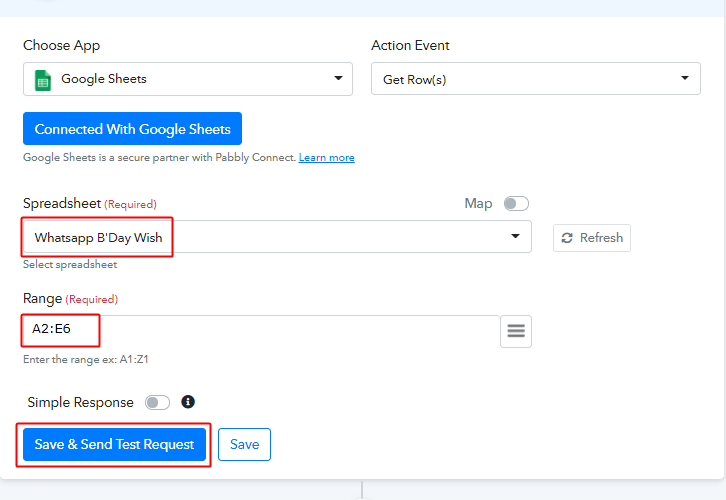The width and height of the screenshot is (726, 500).
Task: Click the Save button
Action: click(x=244, y=444)
